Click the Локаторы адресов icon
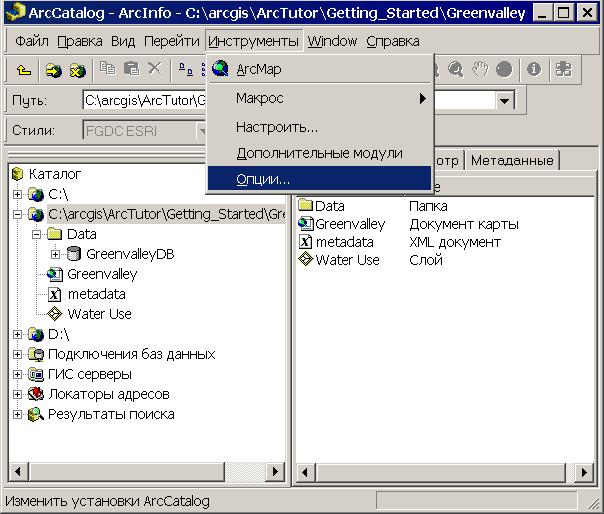 coord(36,394)
